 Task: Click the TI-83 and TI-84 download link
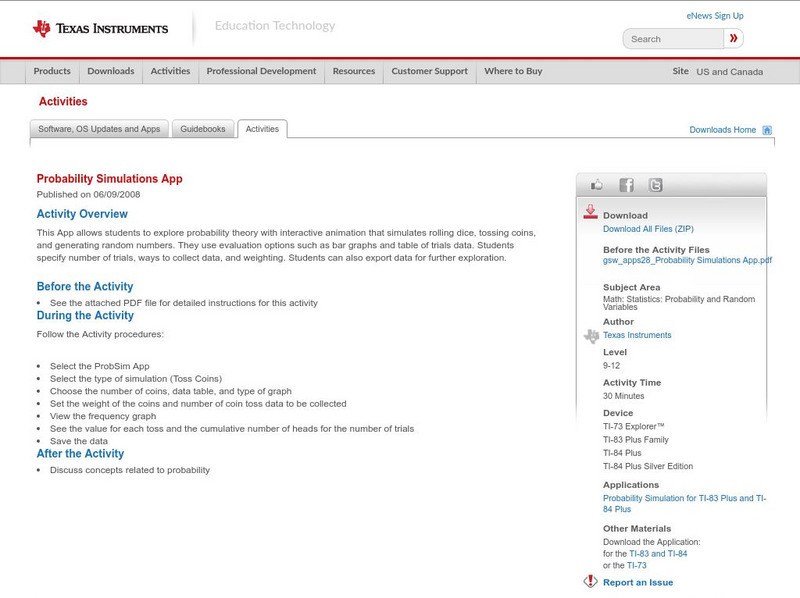pos(658,554)
